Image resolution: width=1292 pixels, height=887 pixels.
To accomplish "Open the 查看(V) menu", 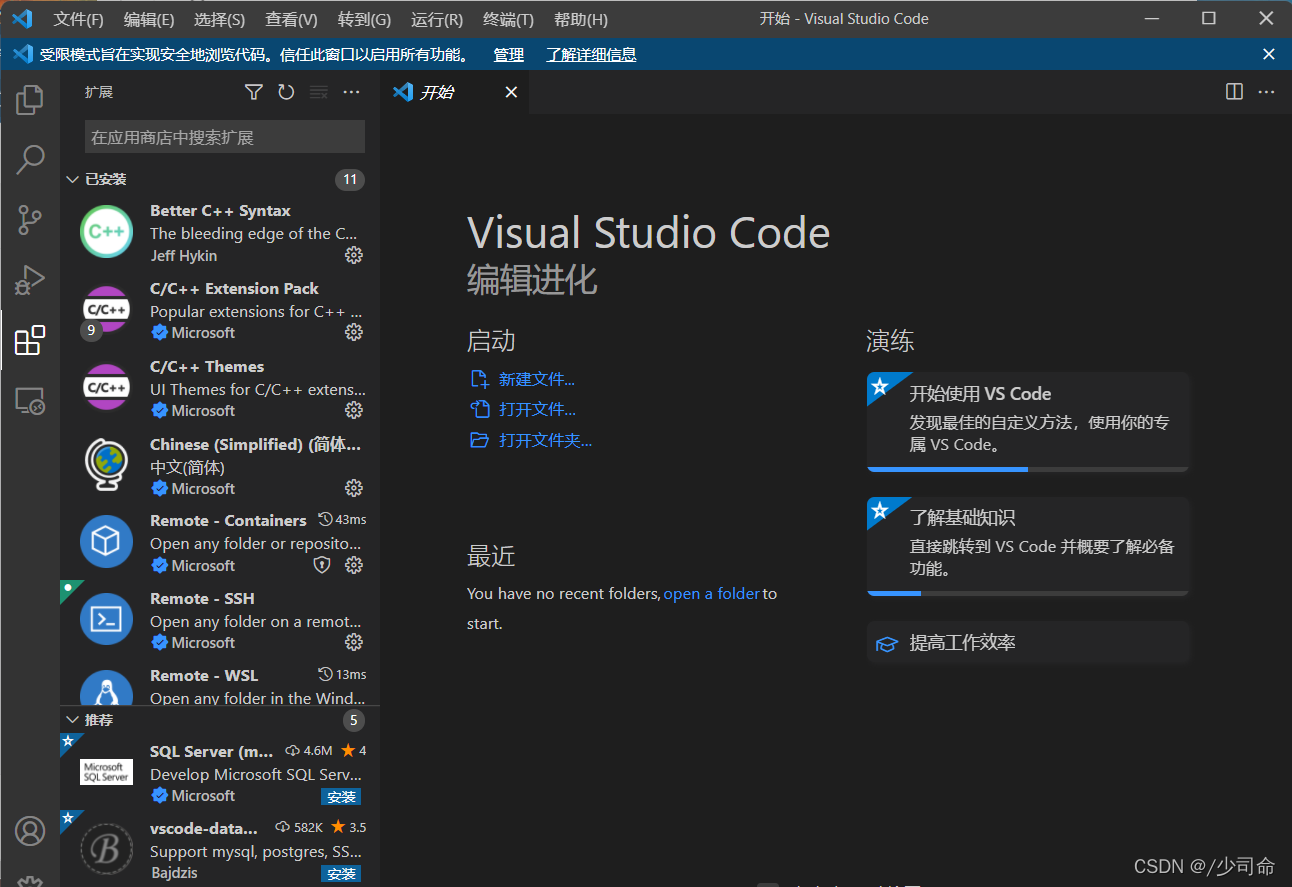I will [291, 19].
